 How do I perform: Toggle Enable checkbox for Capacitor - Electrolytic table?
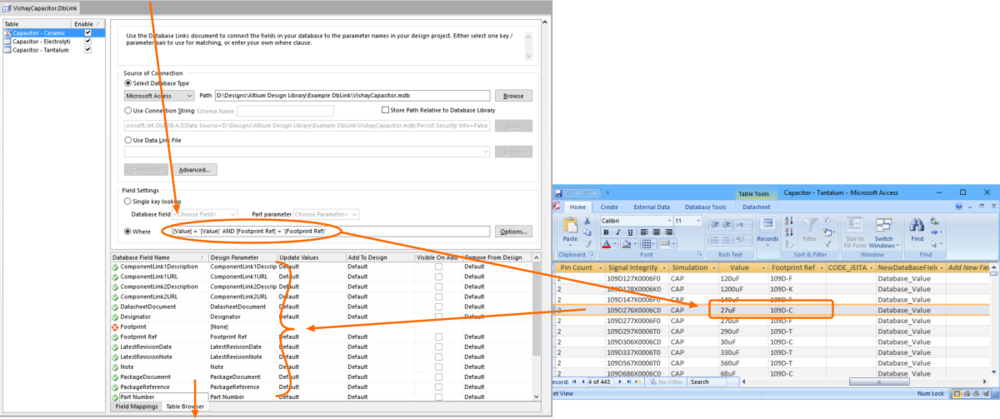coord(88,41)
